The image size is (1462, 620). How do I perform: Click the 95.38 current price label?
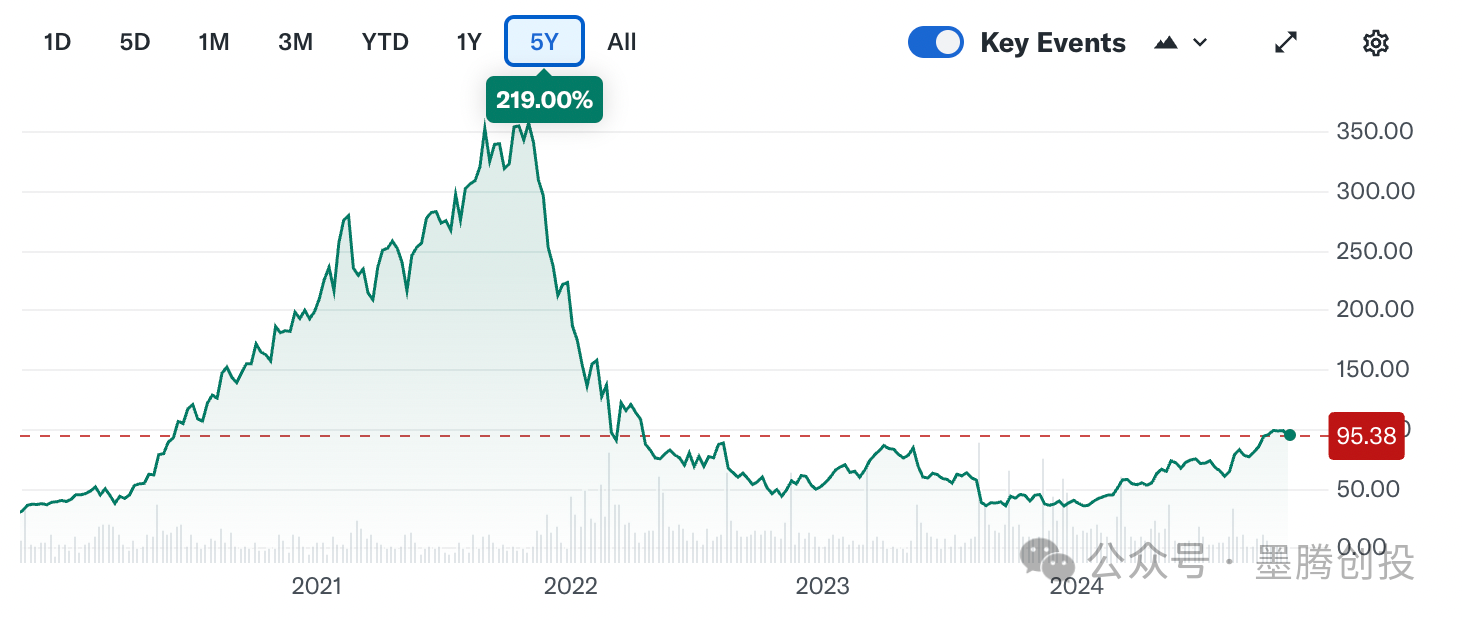1365,436
